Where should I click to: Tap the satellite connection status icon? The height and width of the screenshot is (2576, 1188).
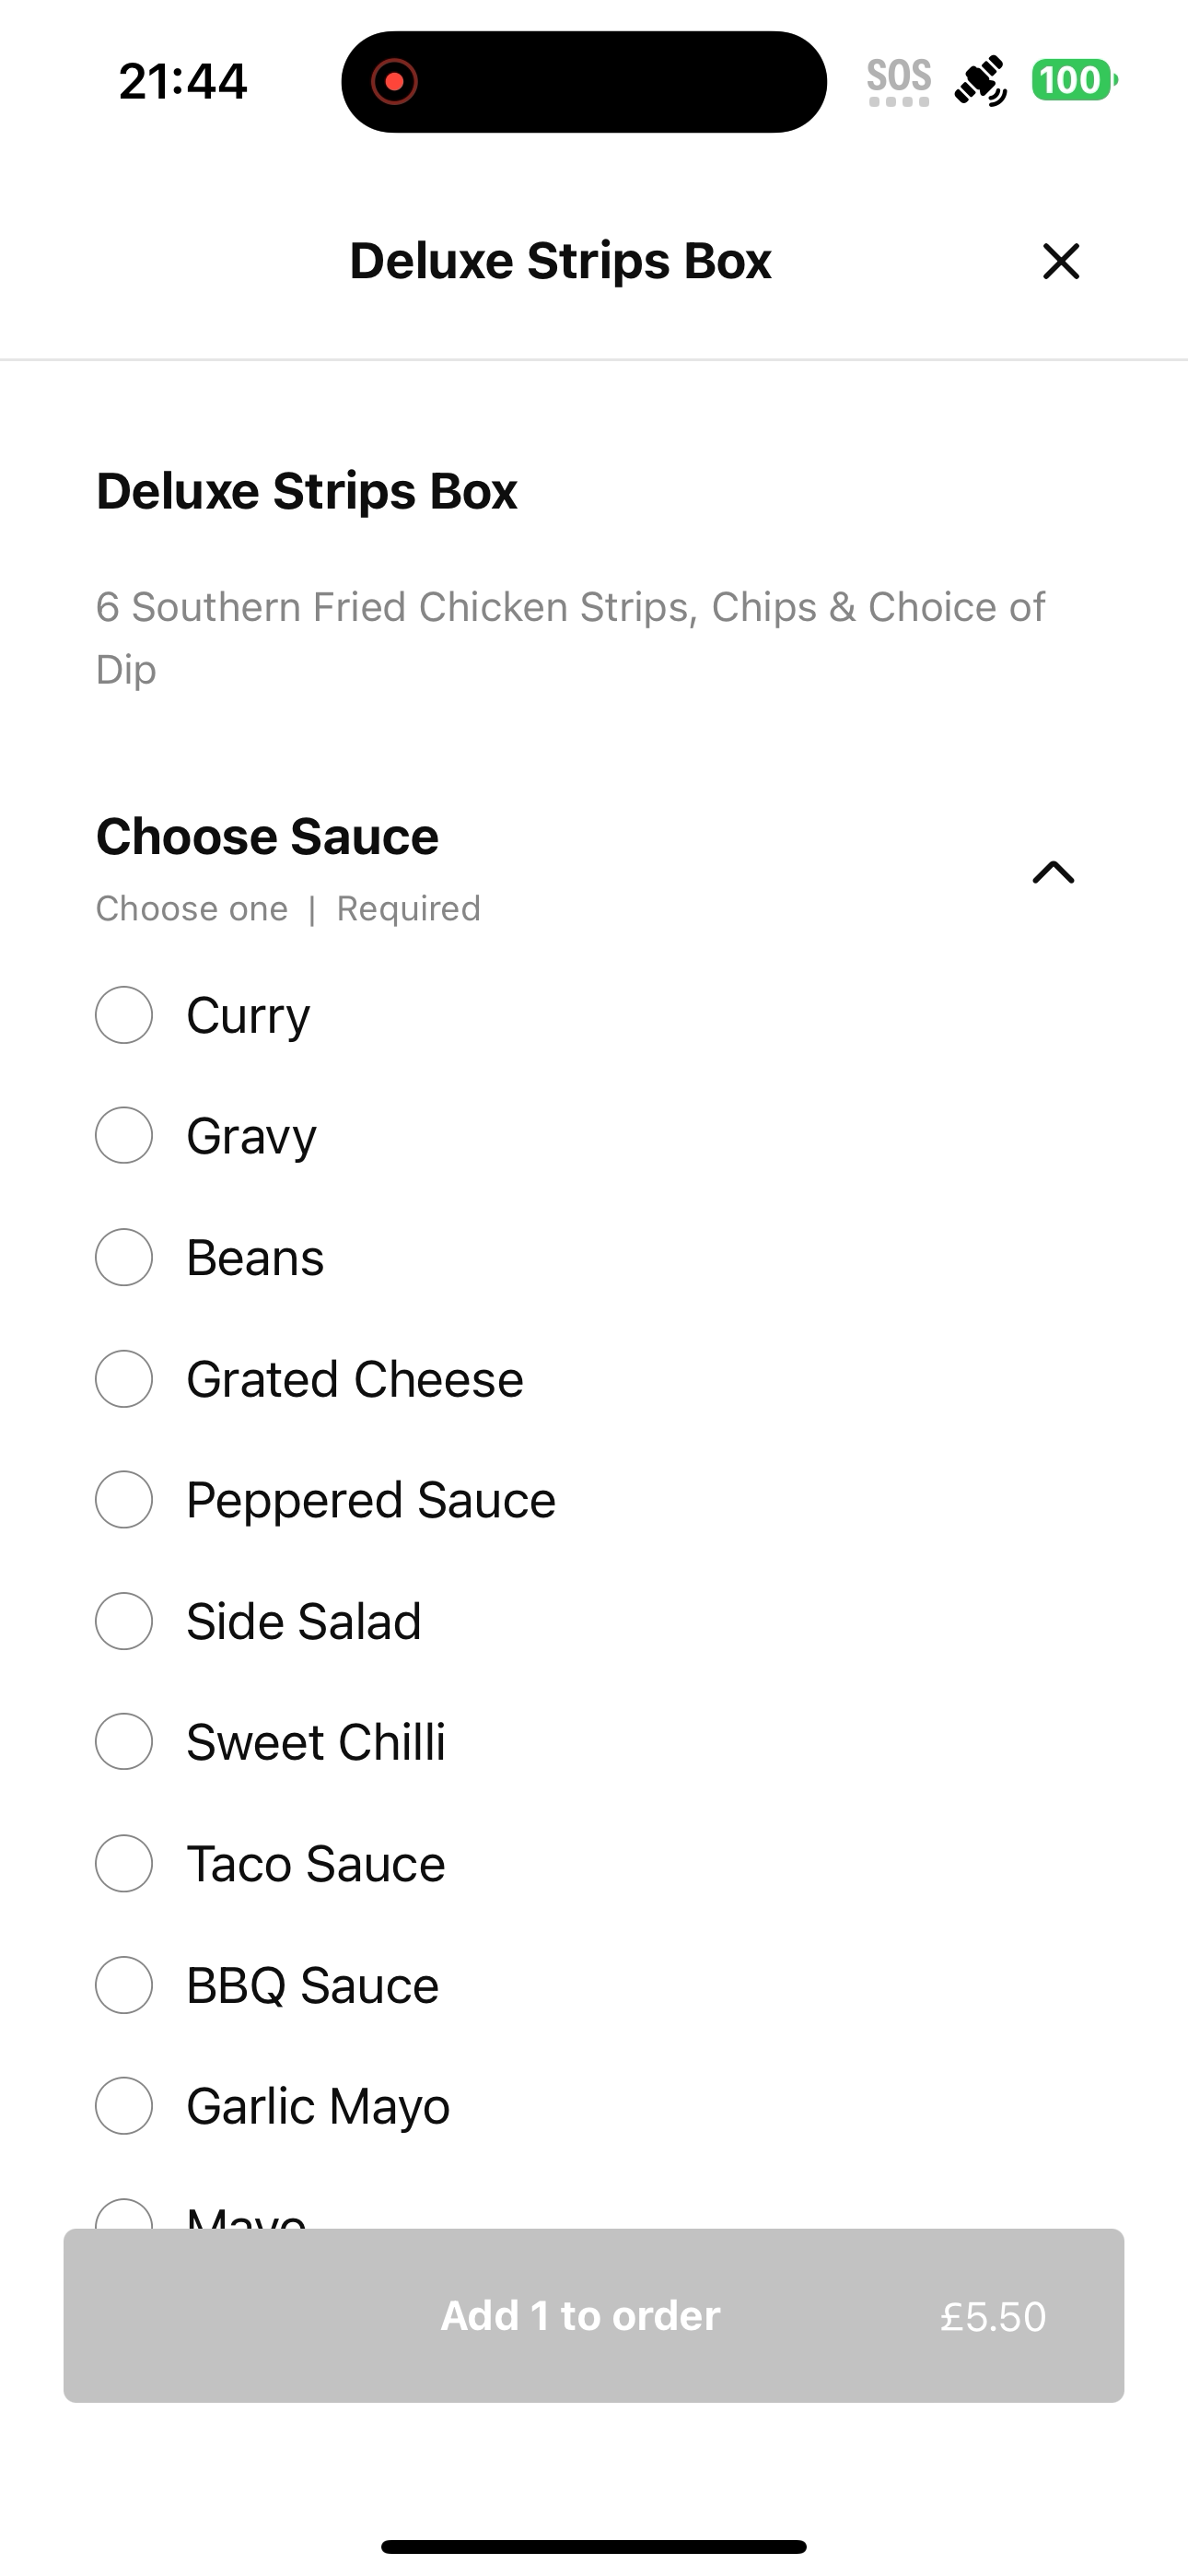pyautogui.click(x=980, y=81)
